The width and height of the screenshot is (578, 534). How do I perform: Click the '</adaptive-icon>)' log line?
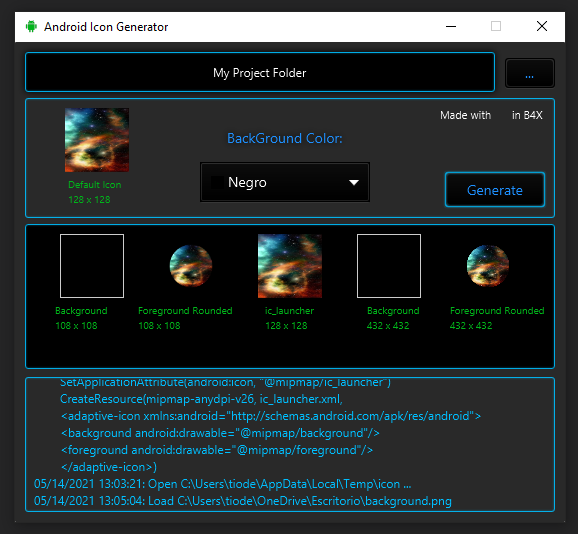109,467
